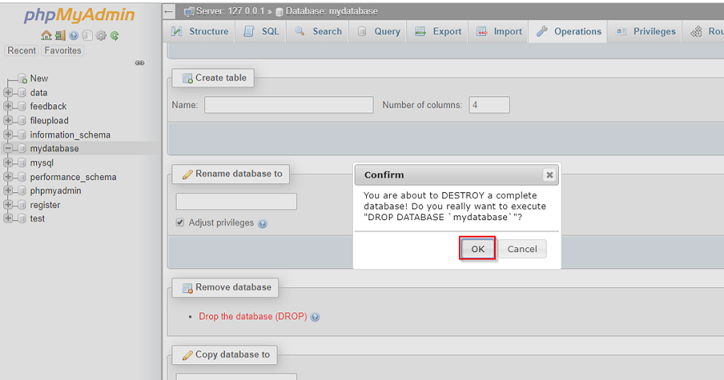
Task: Cancel the DROP DATABASE confirmation
Action: coord(522,249)
